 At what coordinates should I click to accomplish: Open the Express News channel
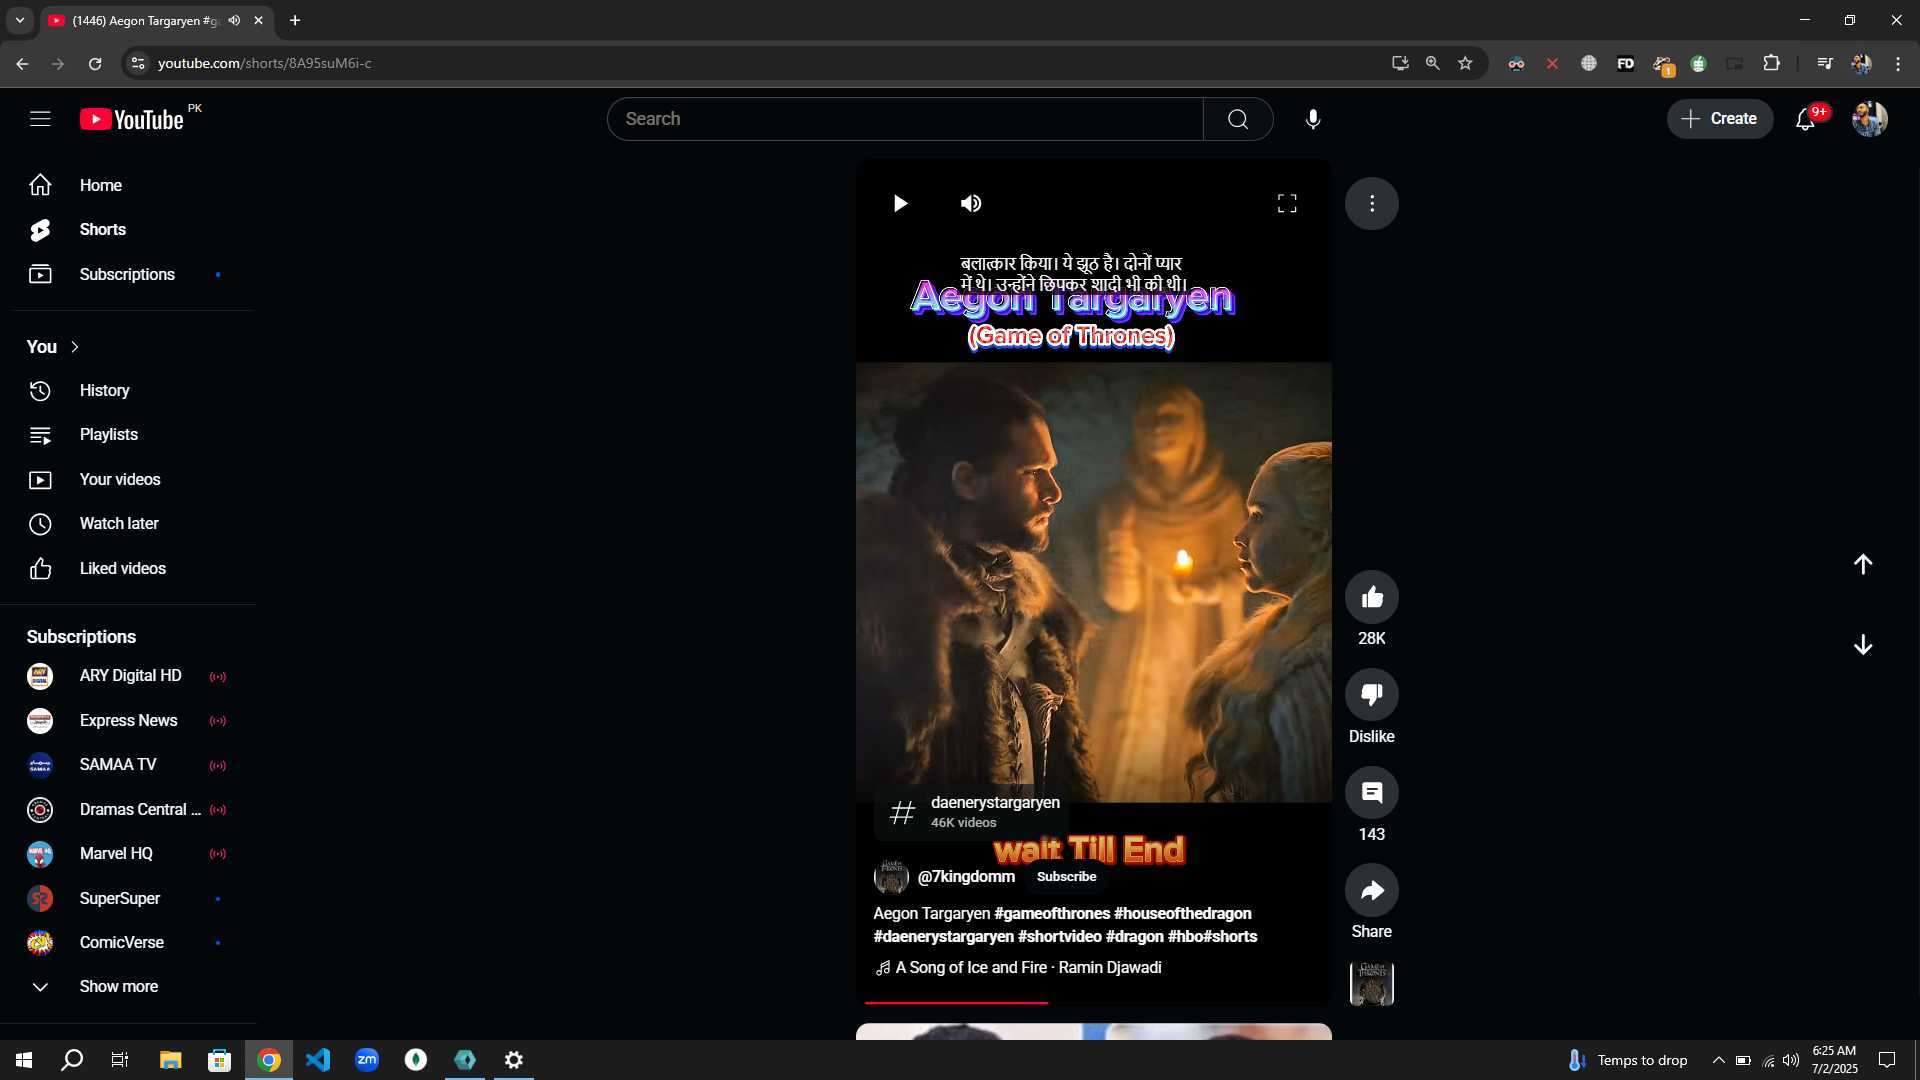click(x=128, y=721)
